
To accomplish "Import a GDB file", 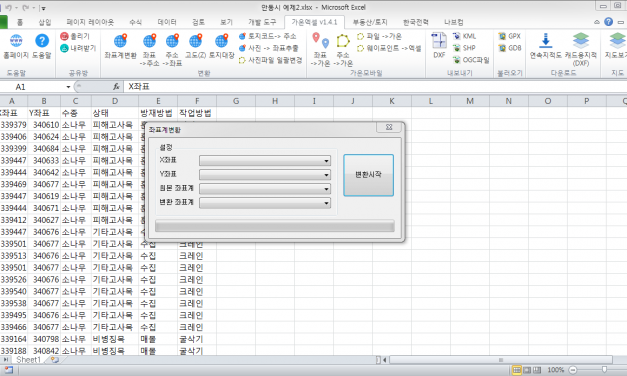I will point(509,48).
